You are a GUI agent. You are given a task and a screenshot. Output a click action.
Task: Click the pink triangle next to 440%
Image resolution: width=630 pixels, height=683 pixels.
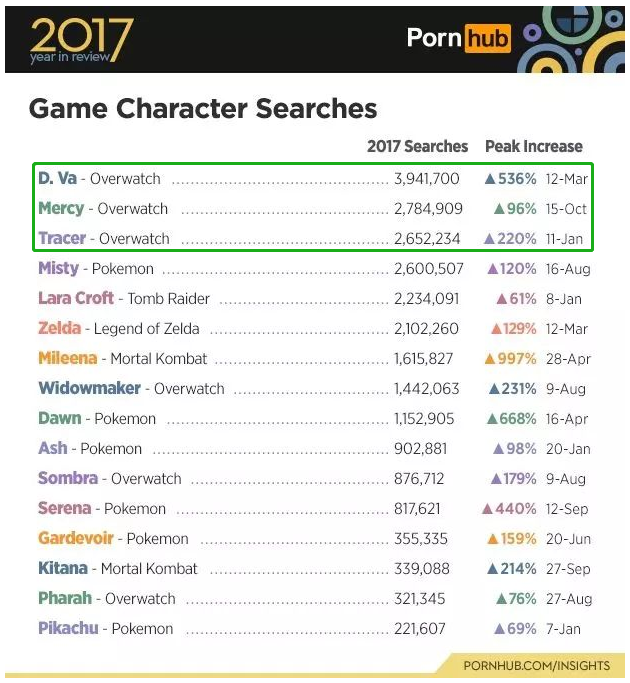point(487,509)
